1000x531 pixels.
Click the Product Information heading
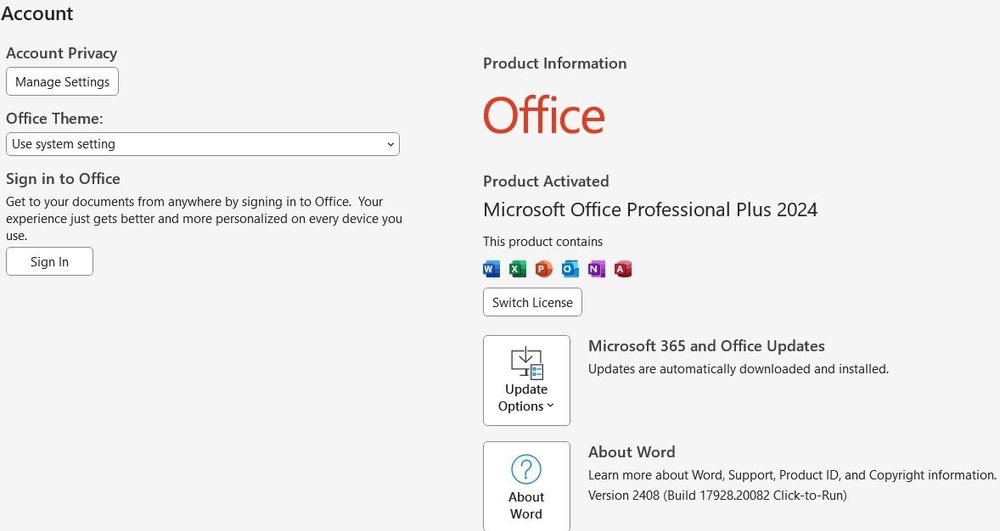[x=555, y=63]
